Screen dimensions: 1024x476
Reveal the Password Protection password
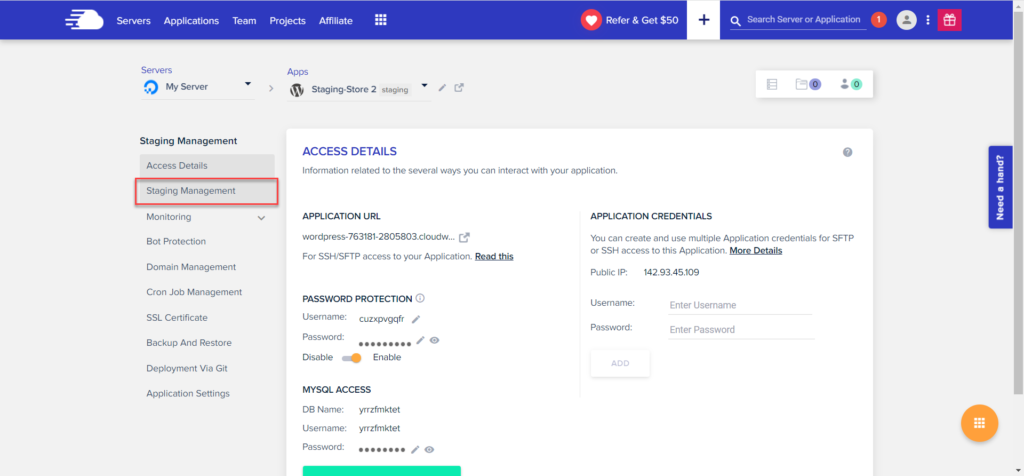[434, 340]
